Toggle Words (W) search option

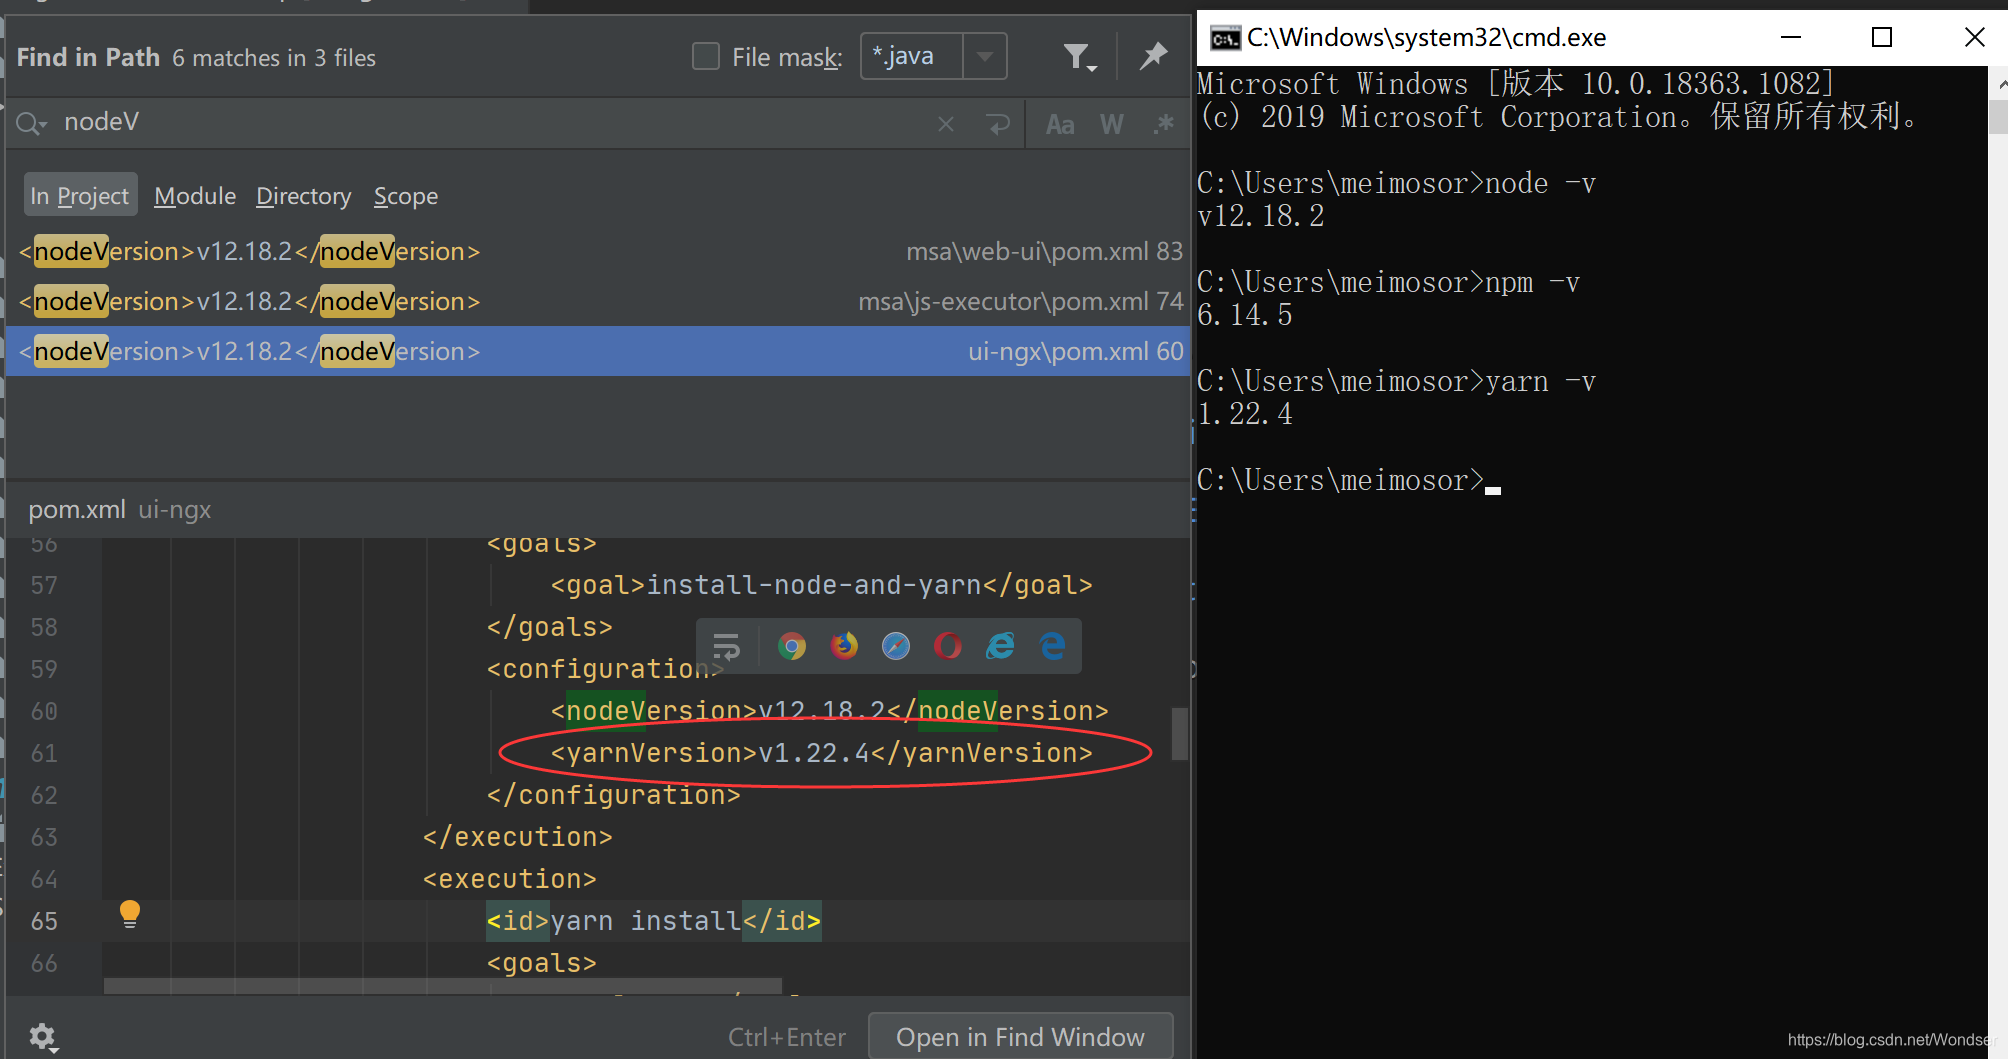tap(1112, 124)
